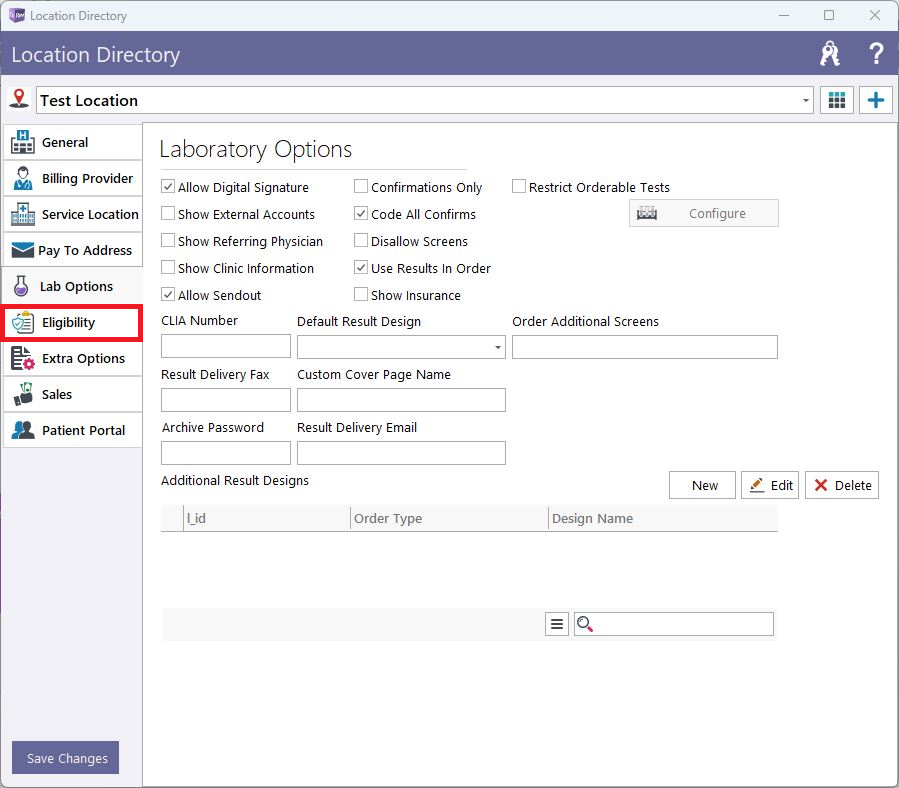Enable Show Insurance checkbox

(361, 294)
